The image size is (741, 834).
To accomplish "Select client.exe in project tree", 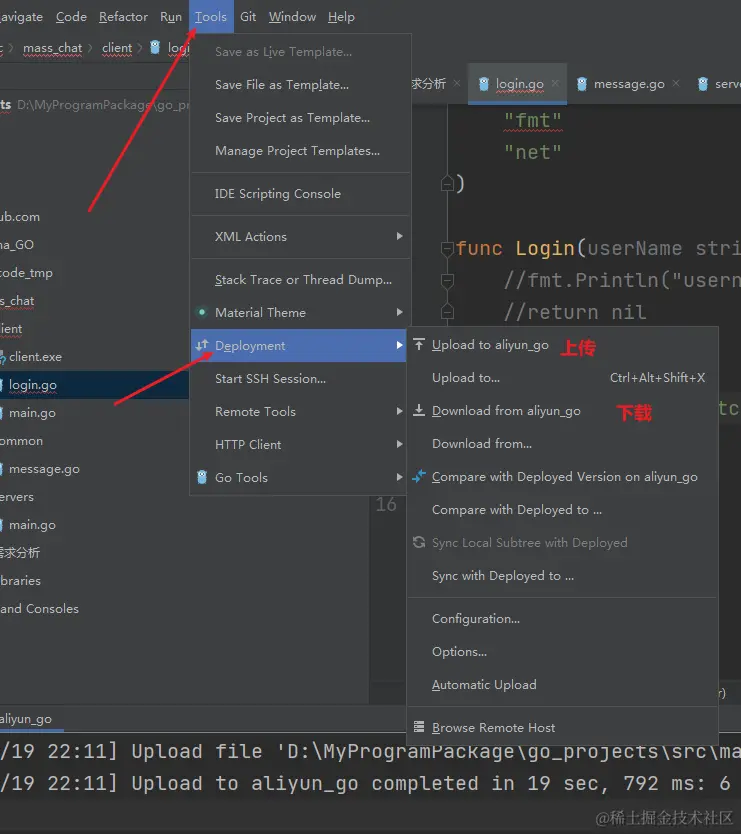I will pyautogui.click(x=35, y=357).
